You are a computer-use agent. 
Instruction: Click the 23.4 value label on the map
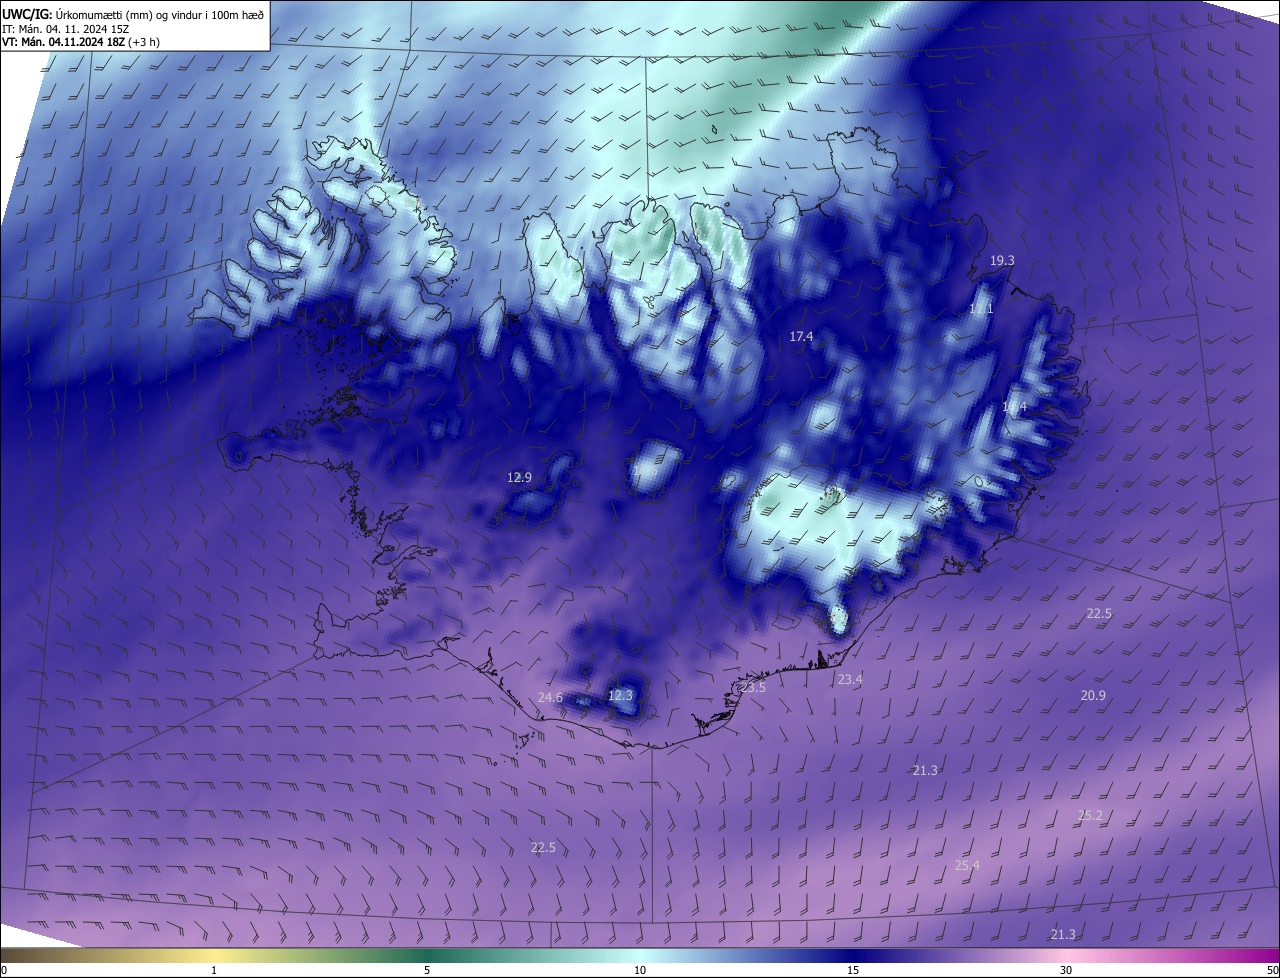850,679
